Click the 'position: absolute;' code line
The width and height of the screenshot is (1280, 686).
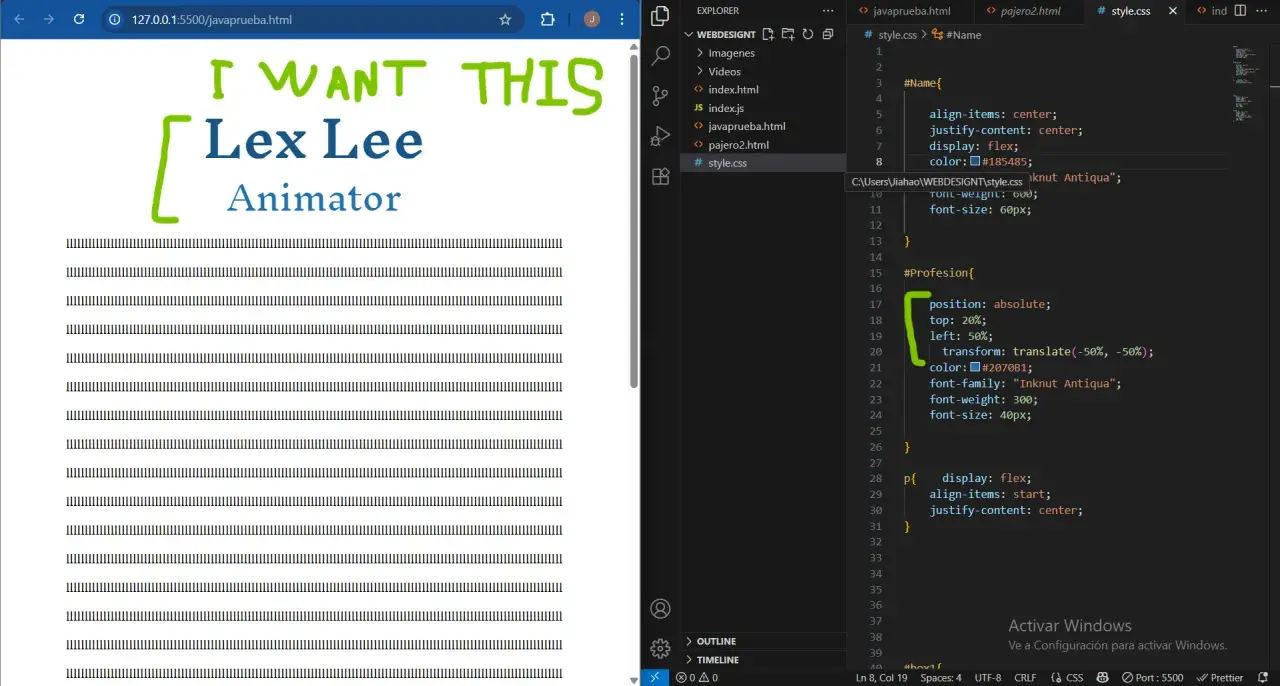[990, 304]
